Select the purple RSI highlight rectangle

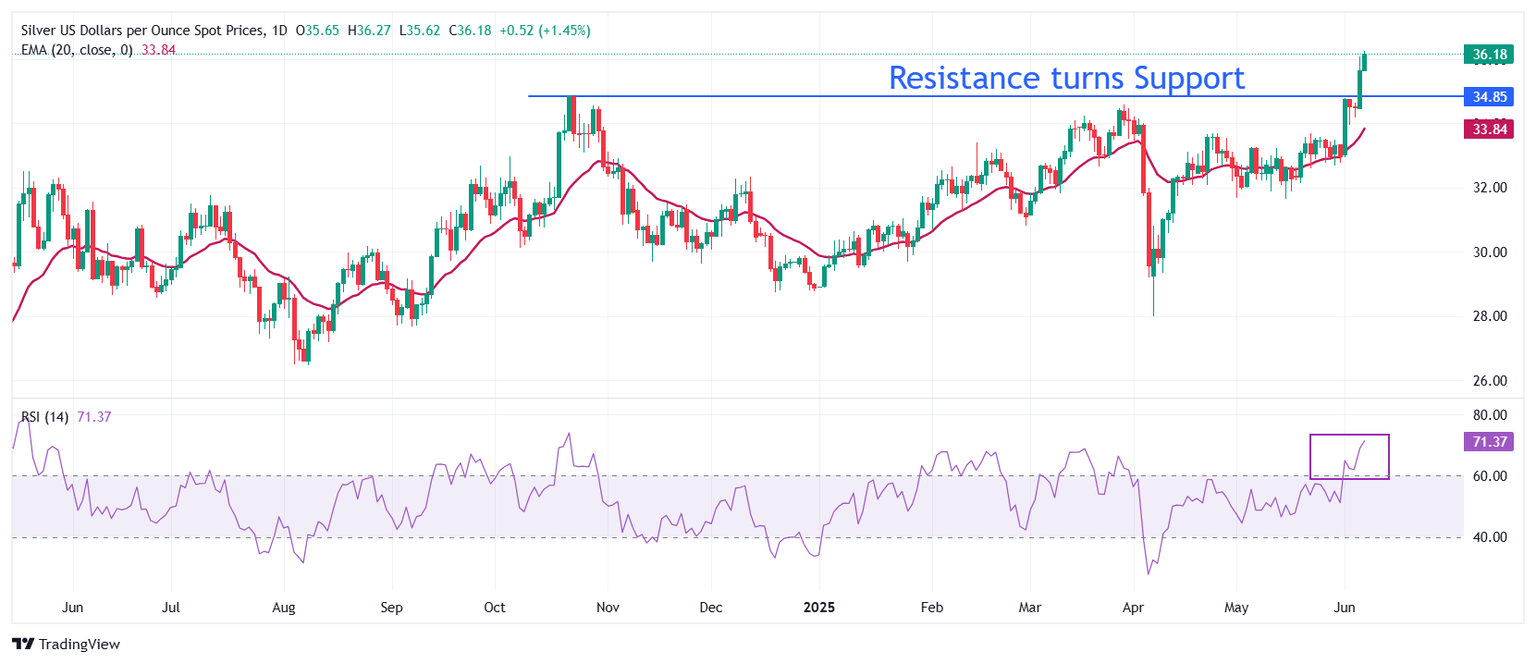point(1349,456)
